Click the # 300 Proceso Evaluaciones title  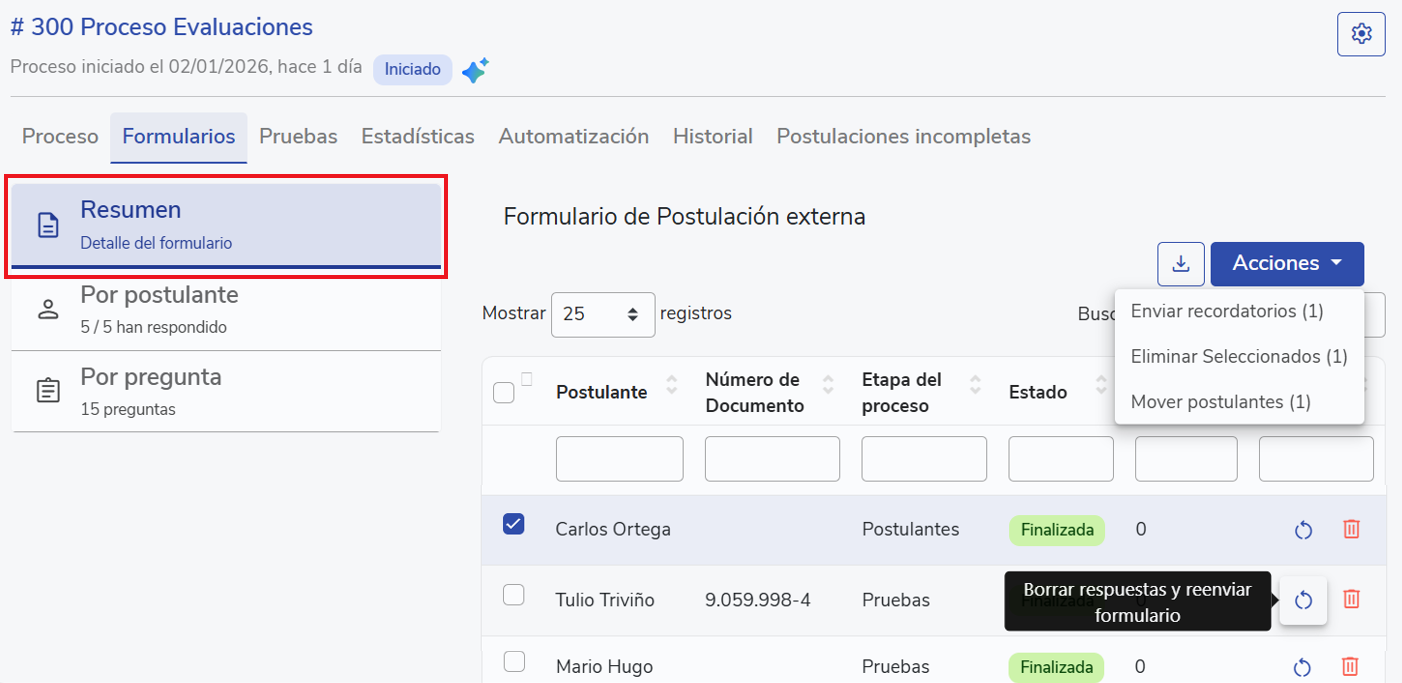tap(162, 27)
